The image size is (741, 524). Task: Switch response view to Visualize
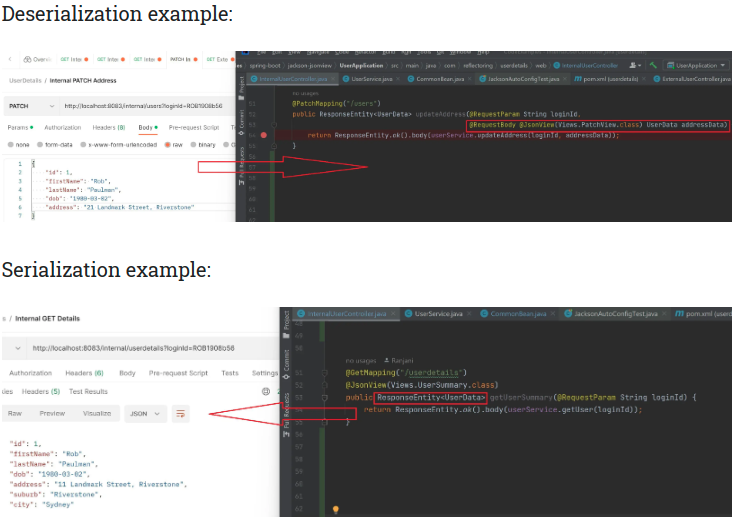click(97, 413)
